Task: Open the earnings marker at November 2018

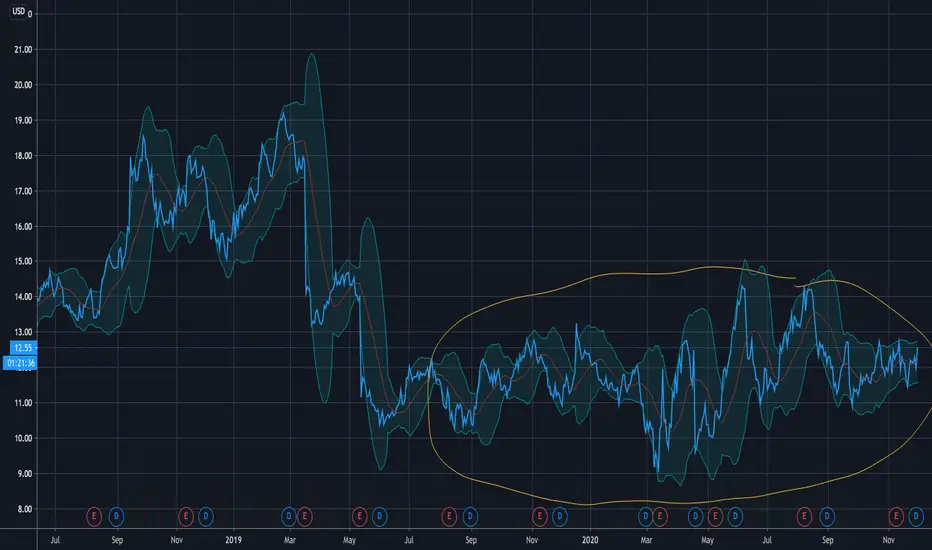Action: (185, 516)
